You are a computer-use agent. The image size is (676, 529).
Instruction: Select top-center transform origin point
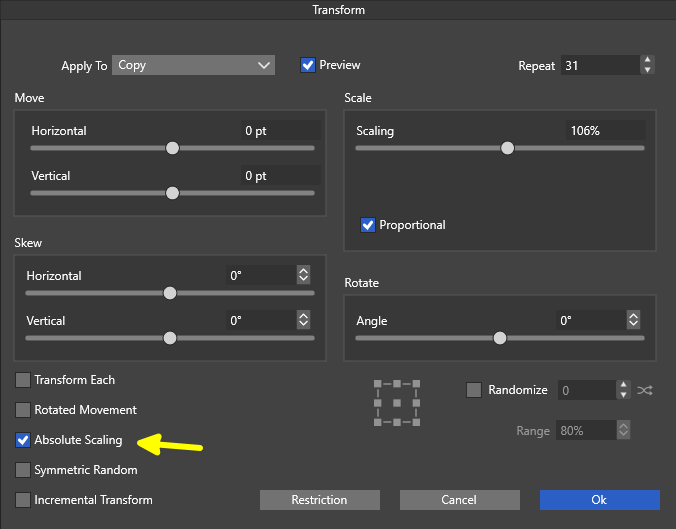point(397,384)
